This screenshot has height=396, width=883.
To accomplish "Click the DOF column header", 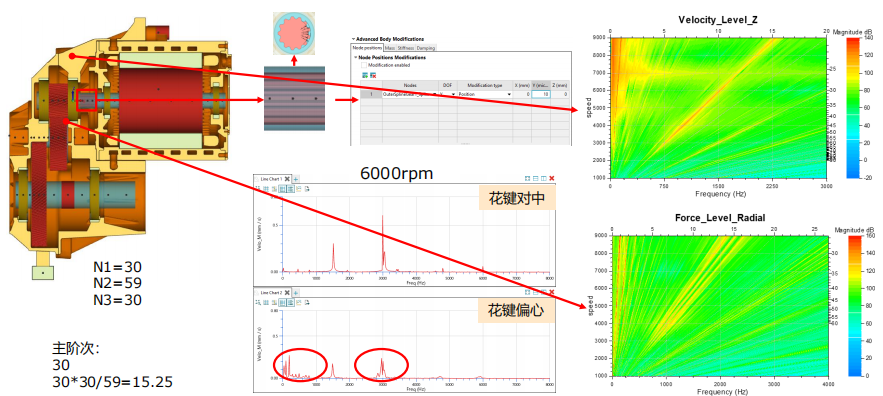I will [448, 85].
